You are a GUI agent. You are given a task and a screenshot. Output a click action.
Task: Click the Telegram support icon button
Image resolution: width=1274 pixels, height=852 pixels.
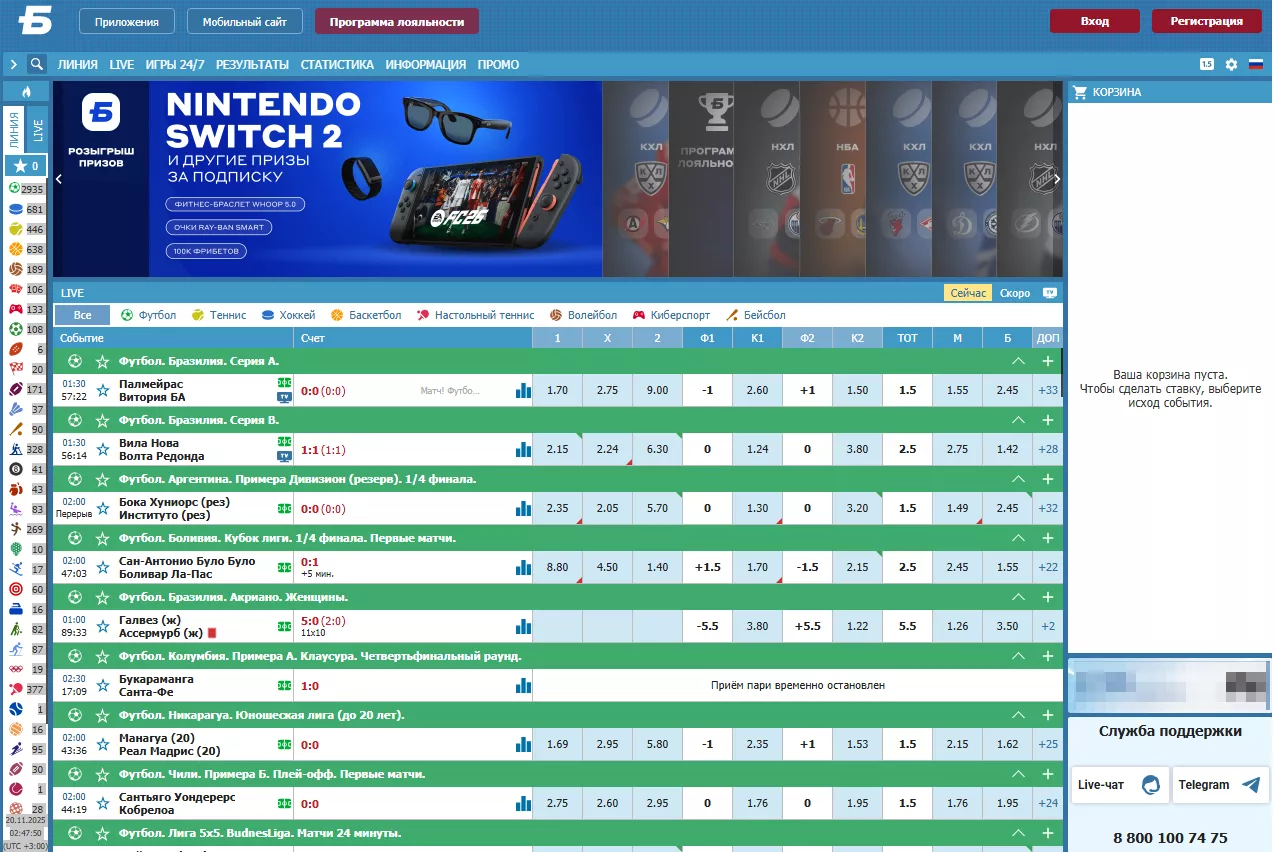[x=1220, y=785]
